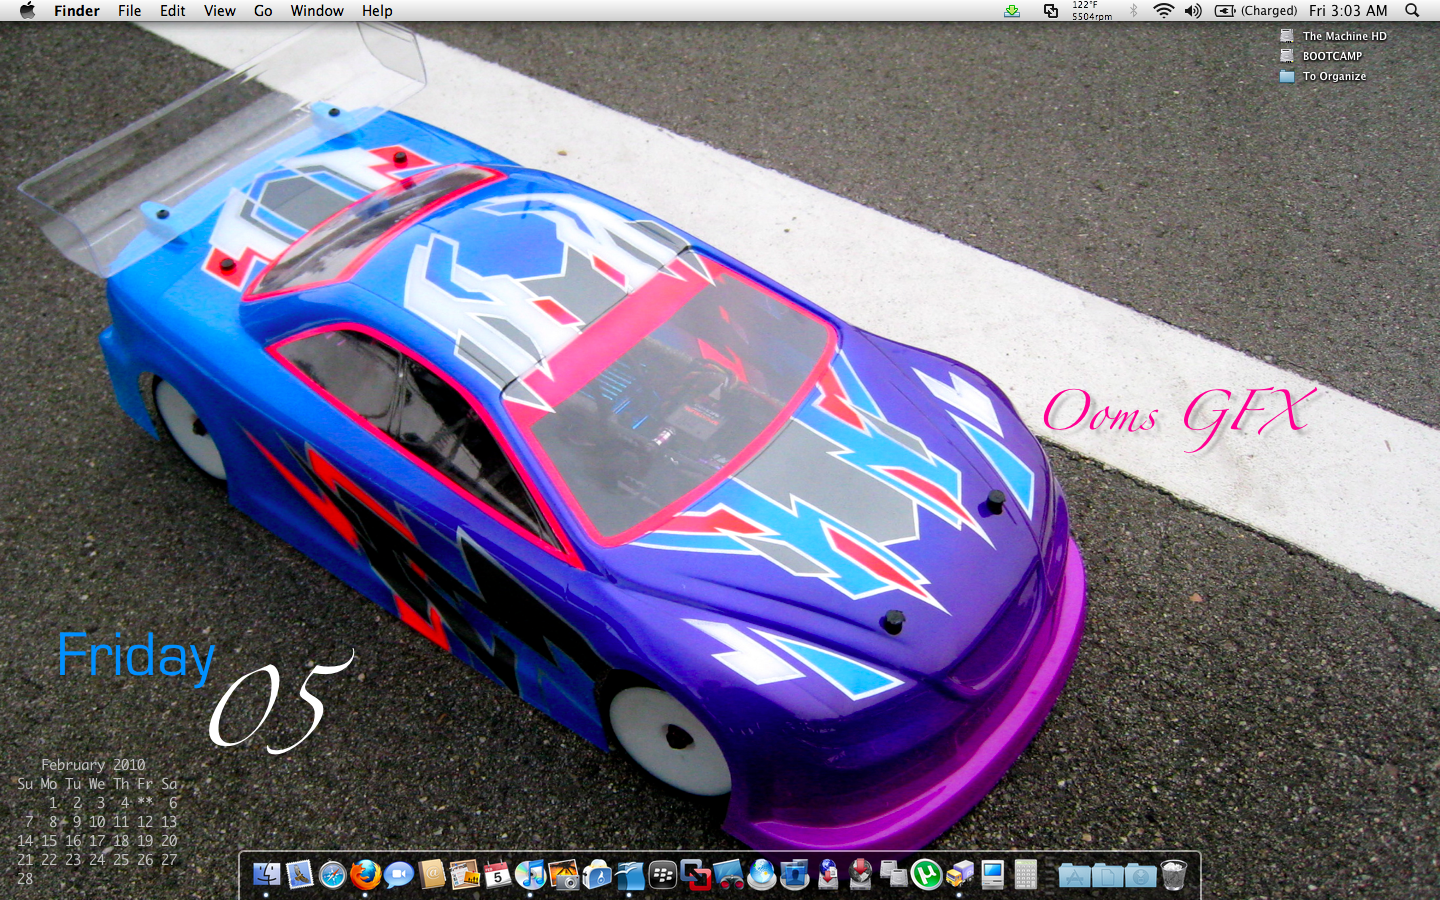Open the Go menu
Screen dimensions: 1440x900
click(x=263, y=11)
